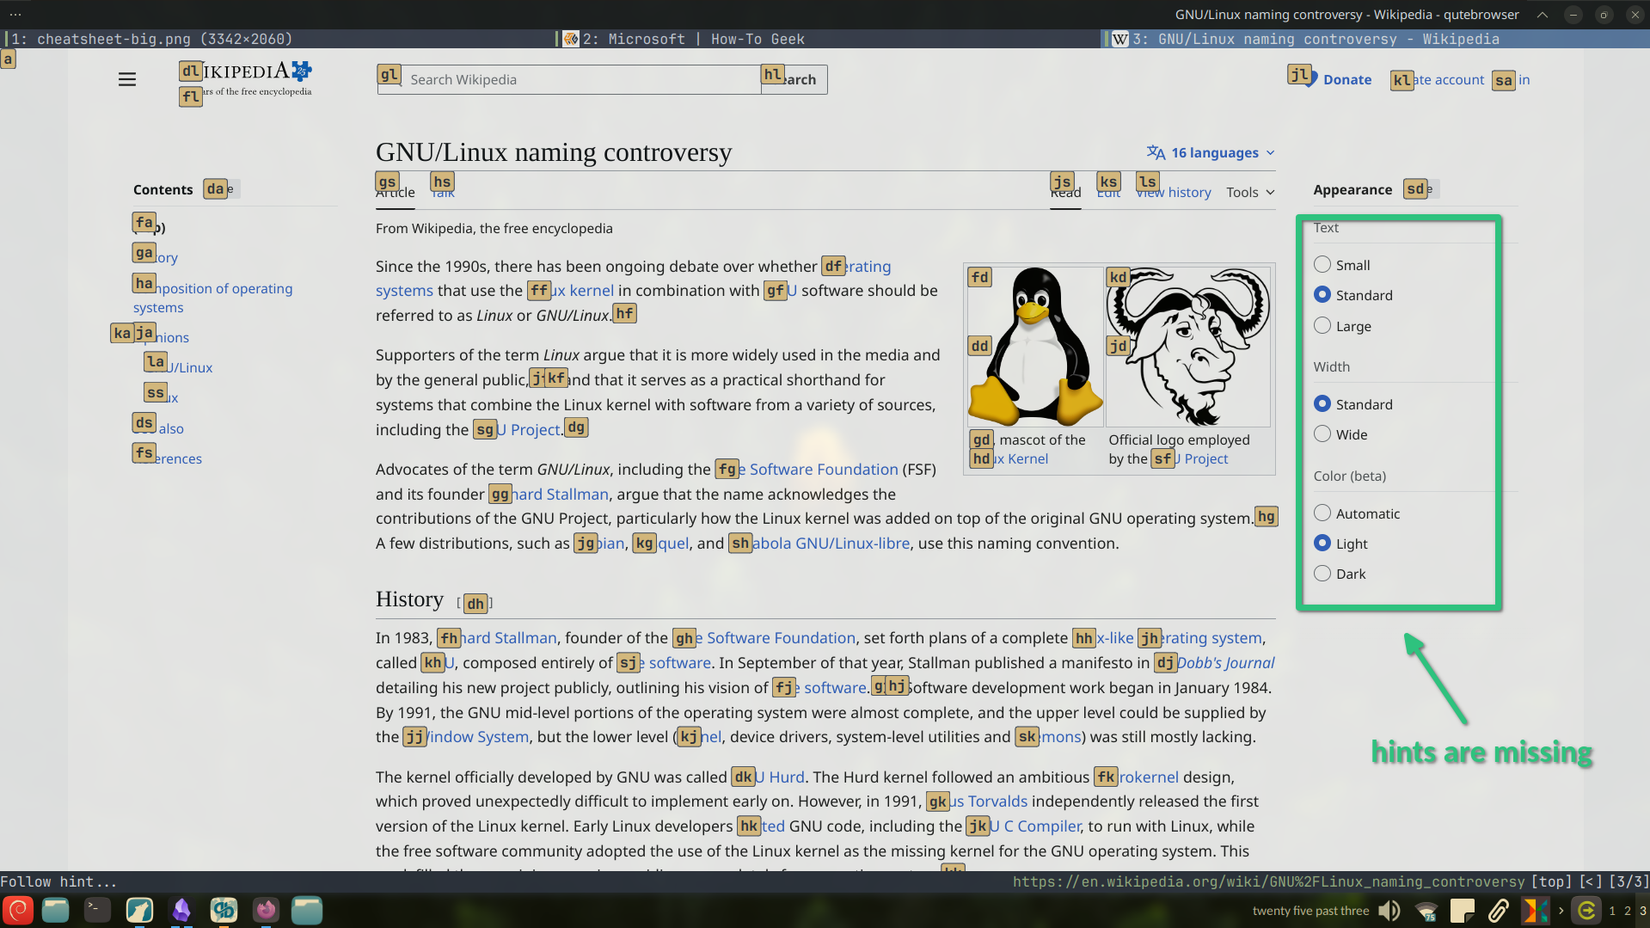The height and width of the screenshot is (928, 1650).
Task: Open the hamburger menu next to Wikipedia logo
Action: (x=127, y=79)
